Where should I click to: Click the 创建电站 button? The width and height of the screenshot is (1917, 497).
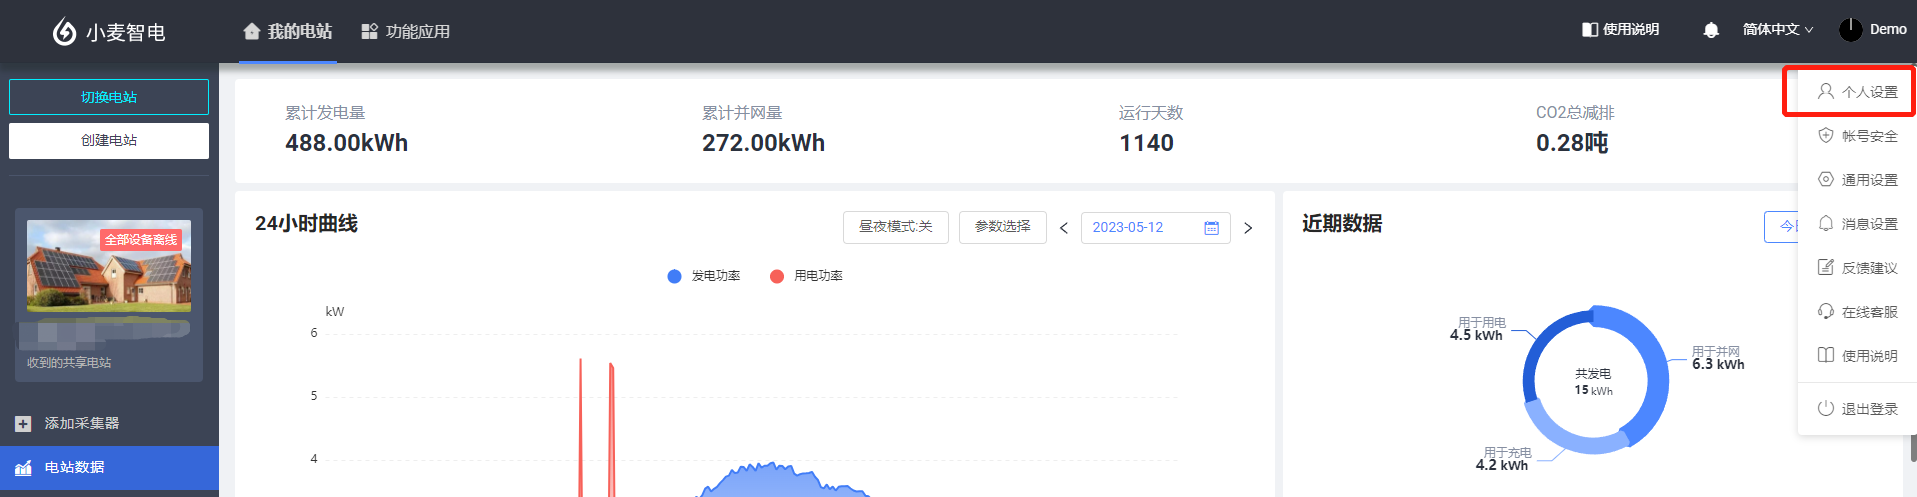pos(109,141)
